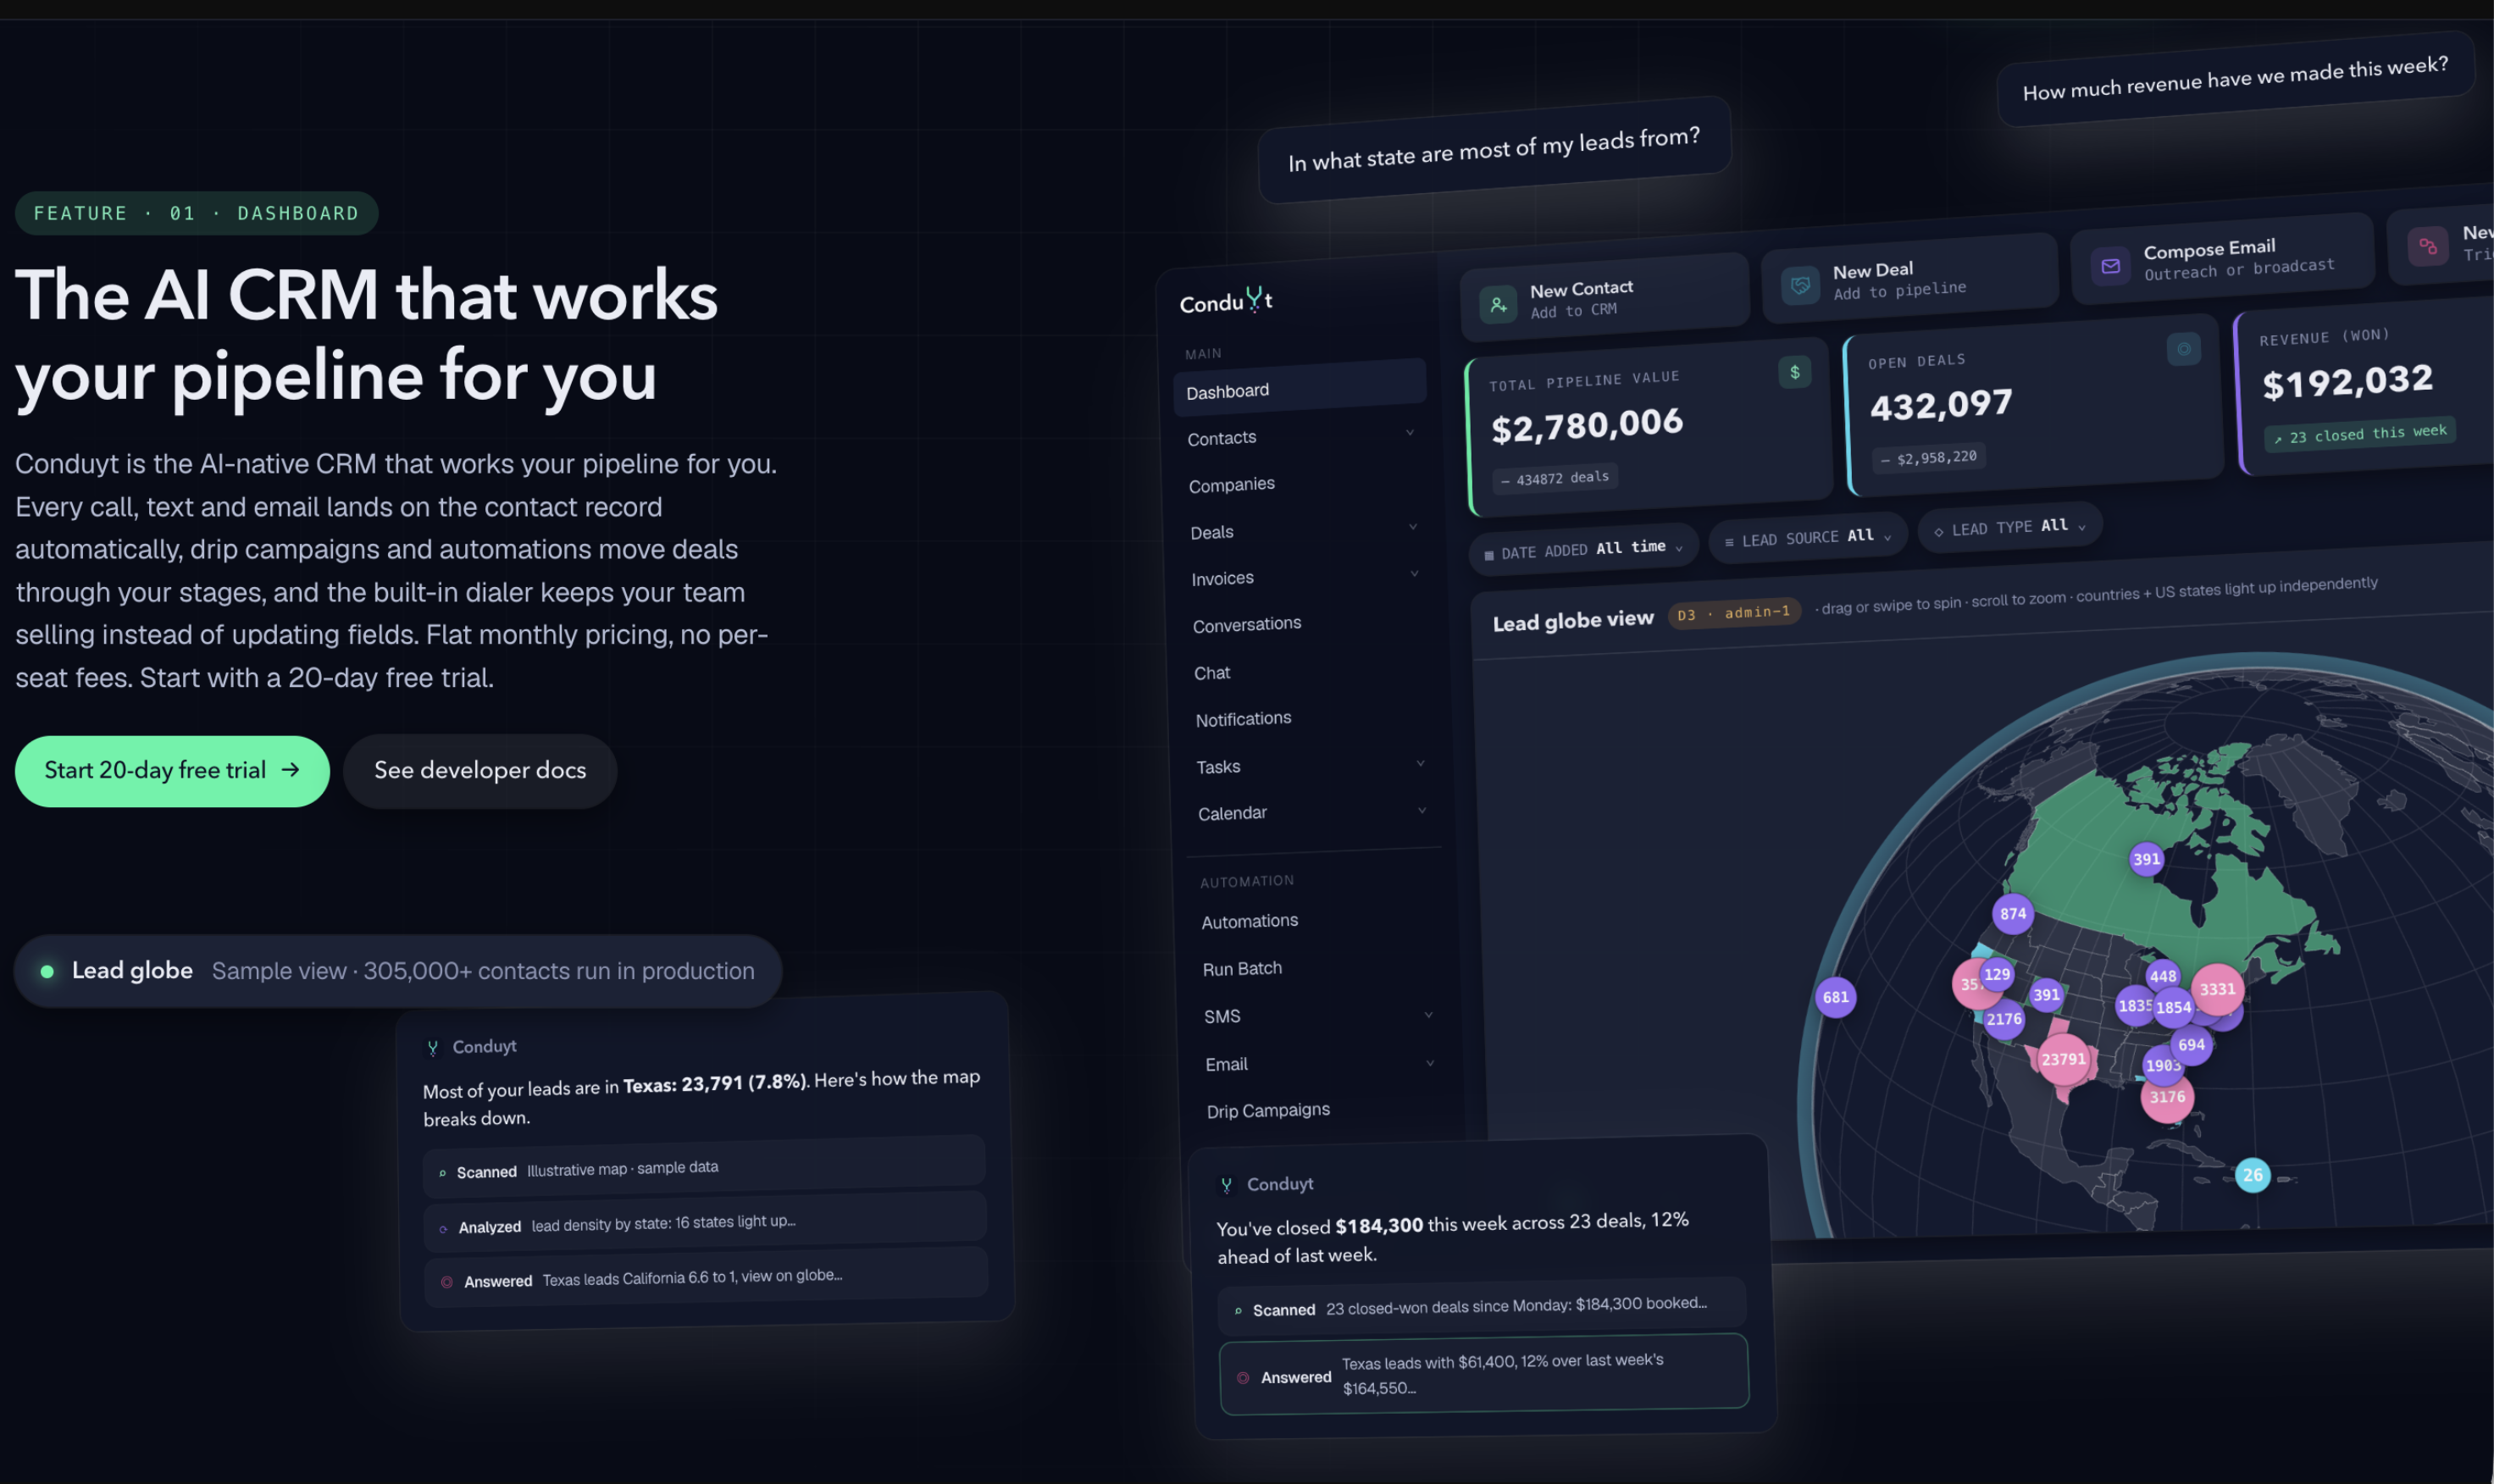Click the 434872 deals badge
This screenshot has width=2494, height=1484.
point(1555,478)
